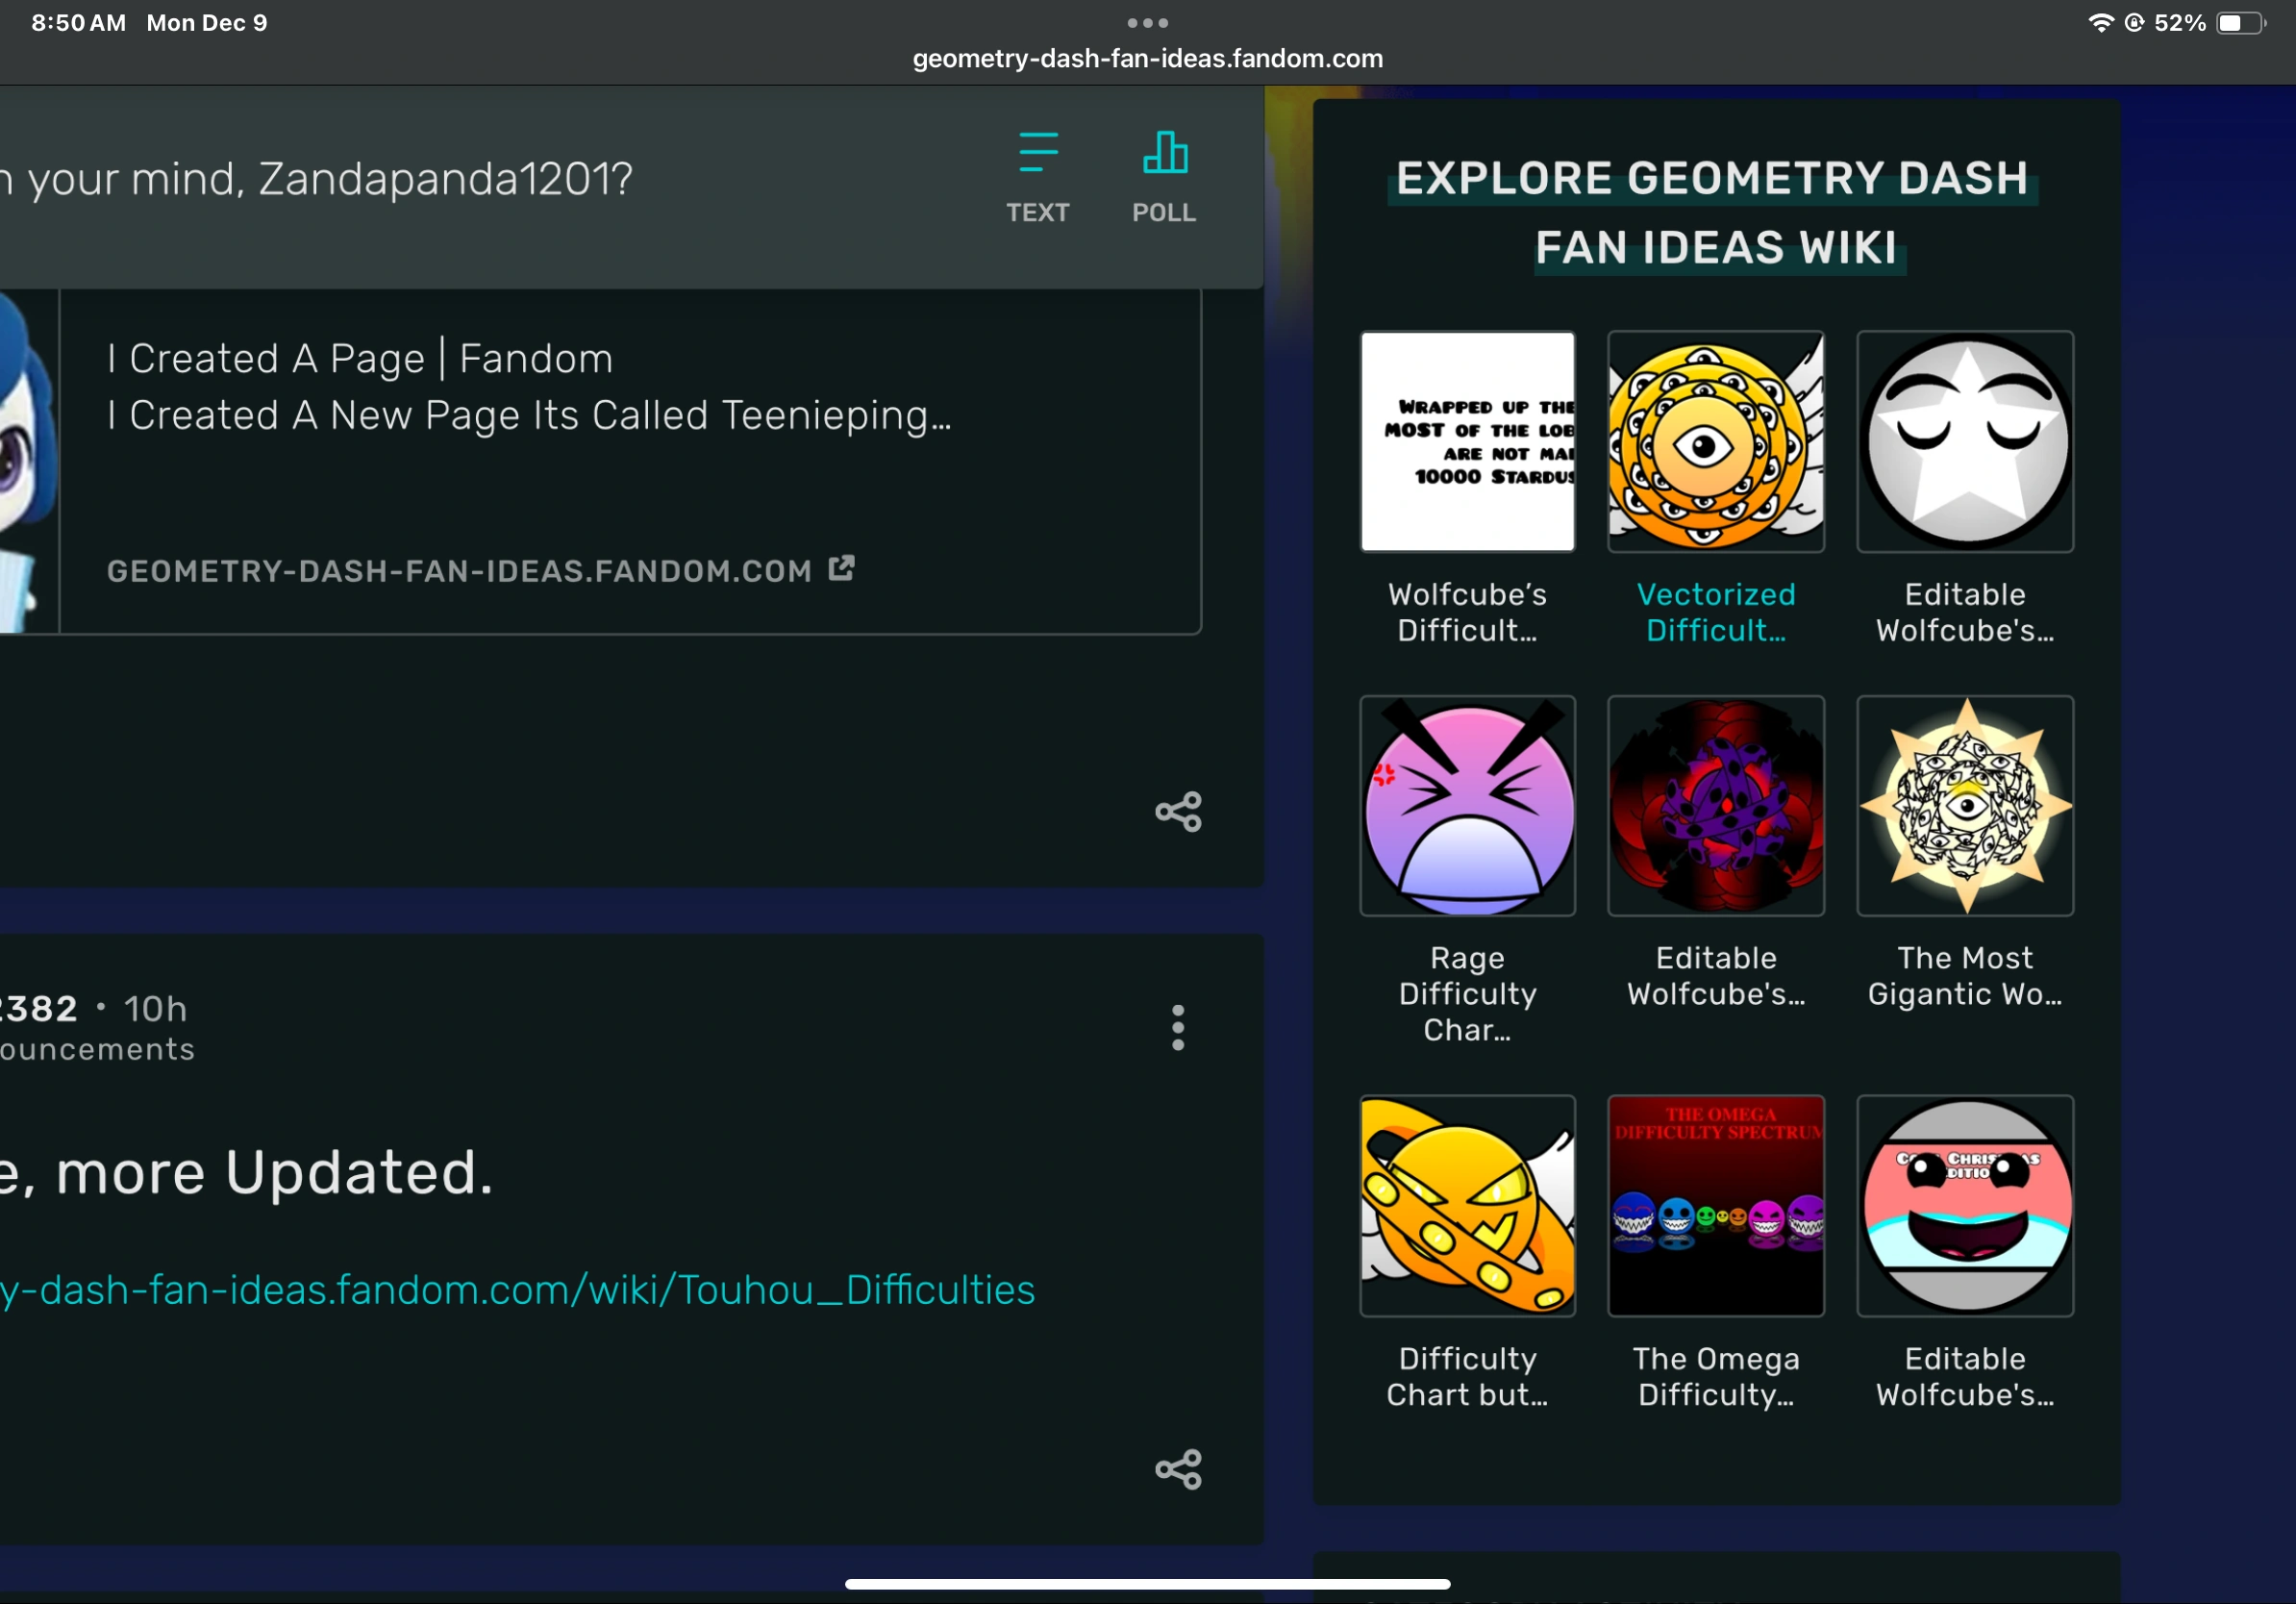Open The Most Gigantic Wo... page thumbnail
Viewport: 2296px width, 1604px height.
coord(1964,807)
